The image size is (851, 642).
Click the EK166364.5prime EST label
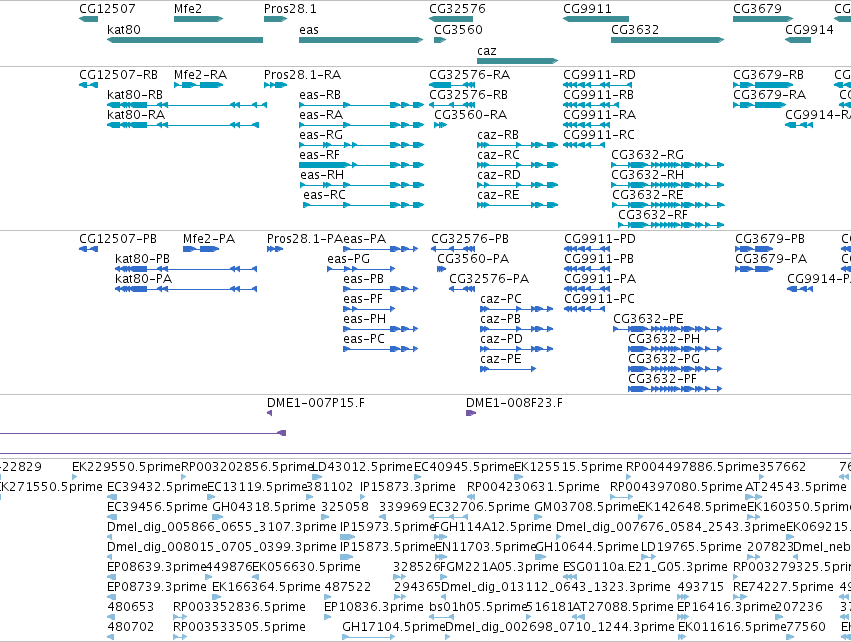266,587
